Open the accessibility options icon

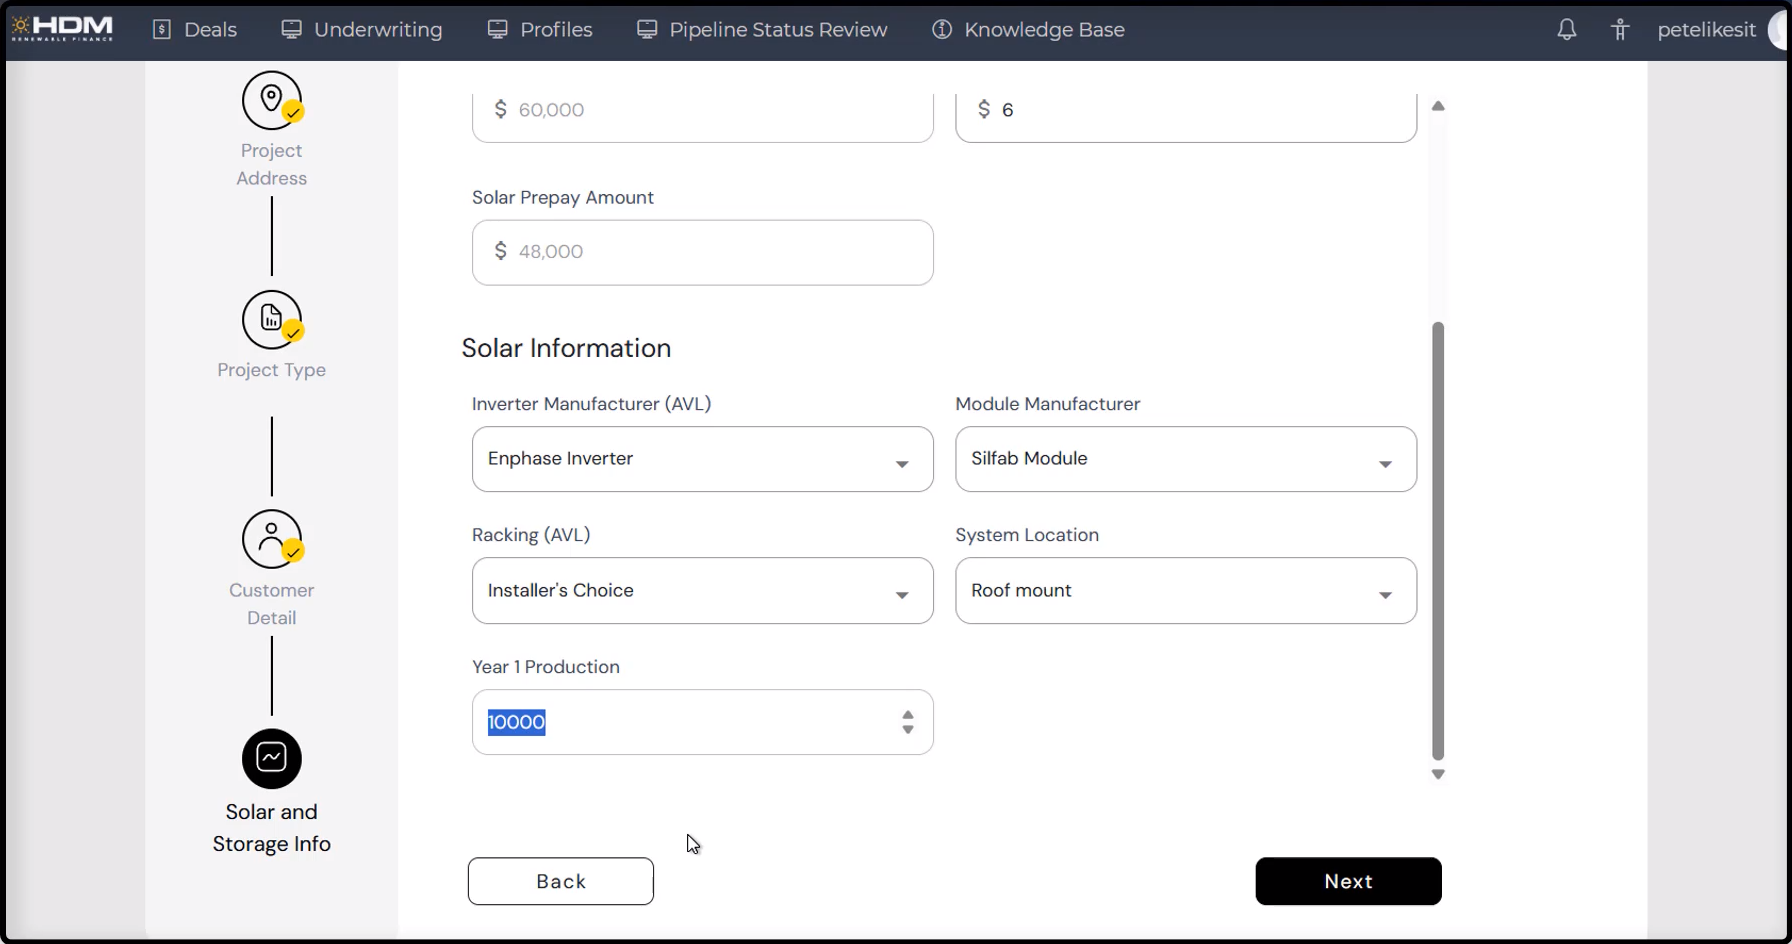tap(1620, 30)
